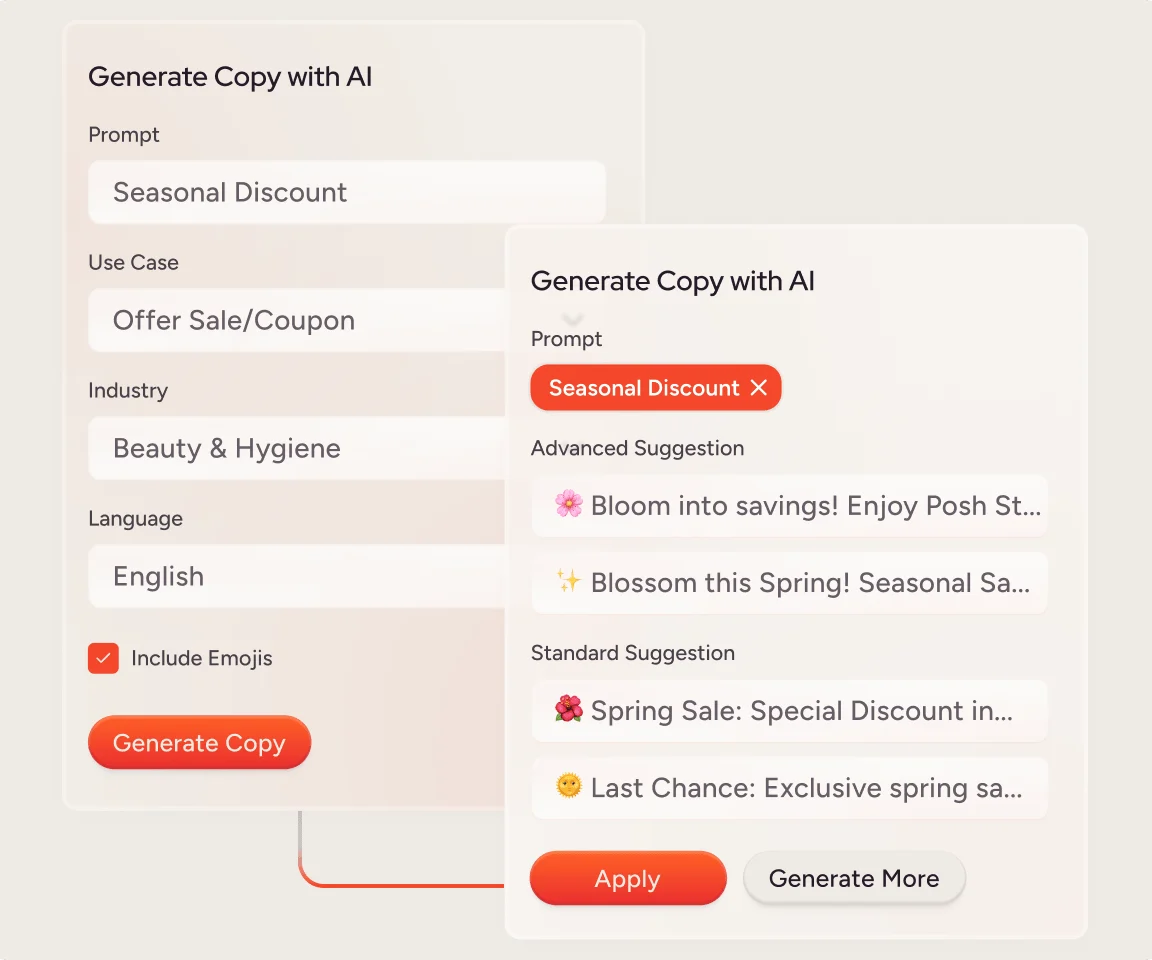Click the orange Seasonal Discount prompt chip

point(644,387)
